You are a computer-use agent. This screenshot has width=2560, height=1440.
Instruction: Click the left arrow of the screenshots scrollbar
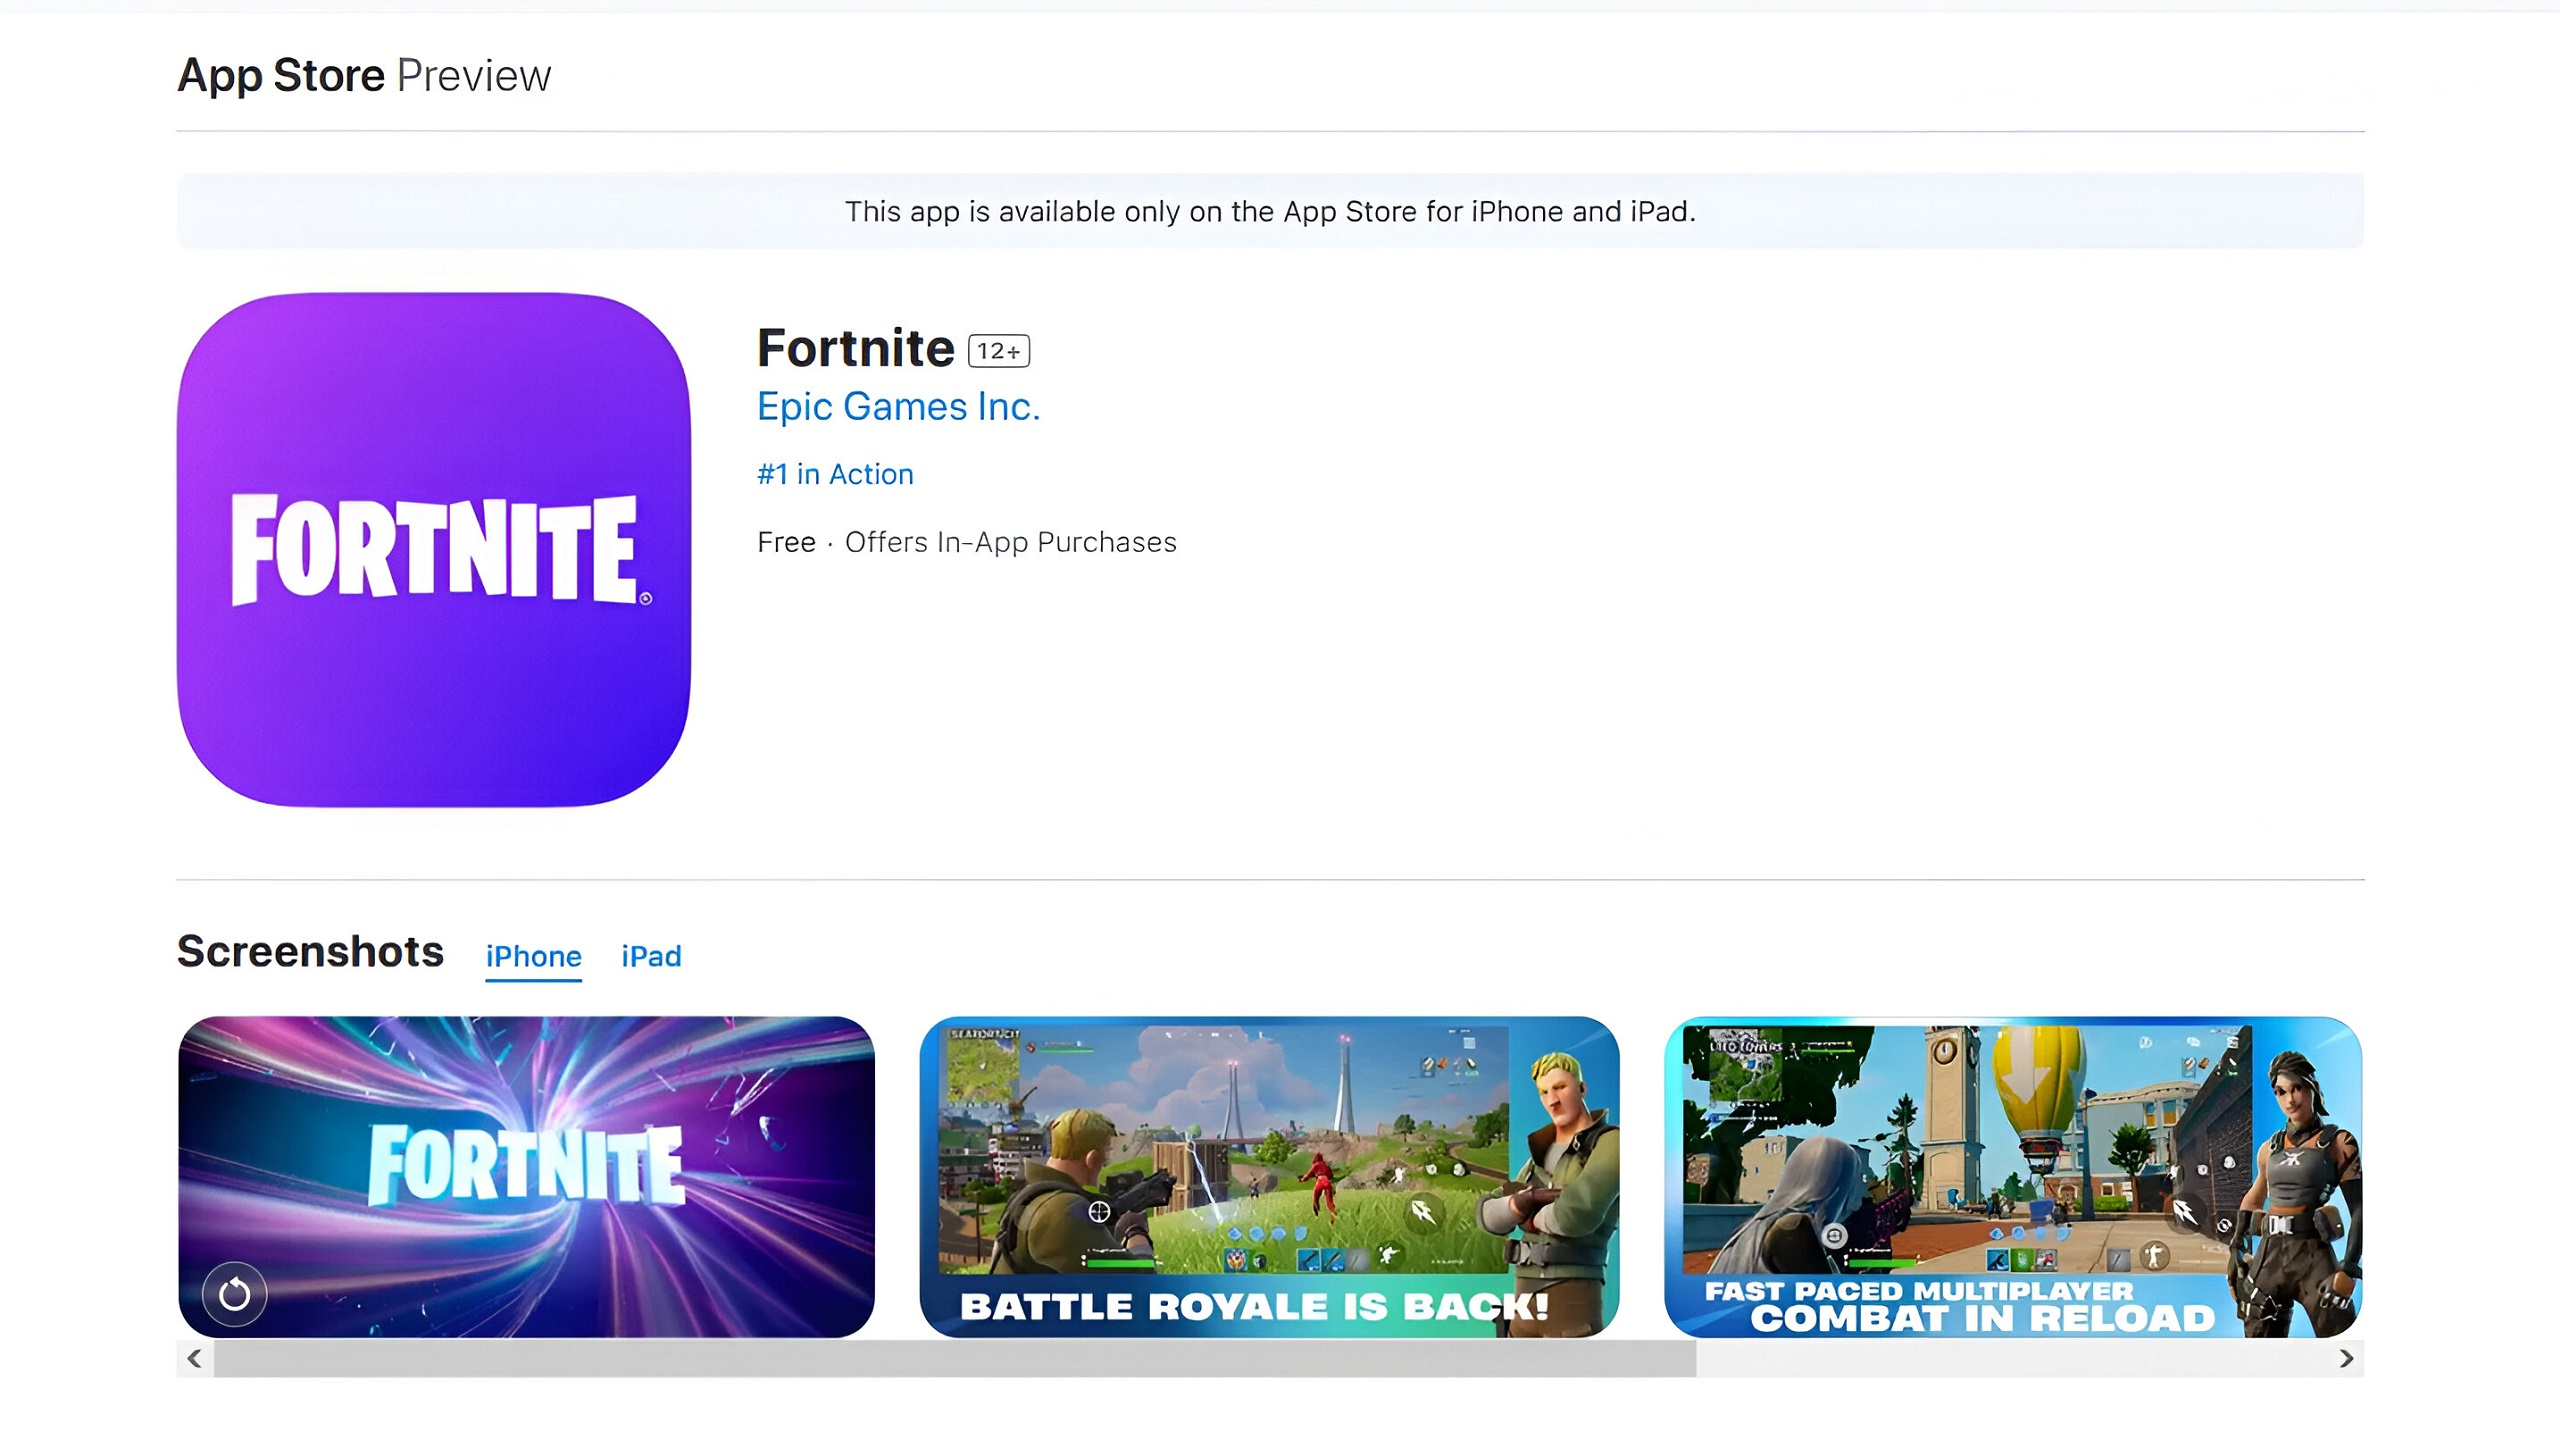(195, 1358)
